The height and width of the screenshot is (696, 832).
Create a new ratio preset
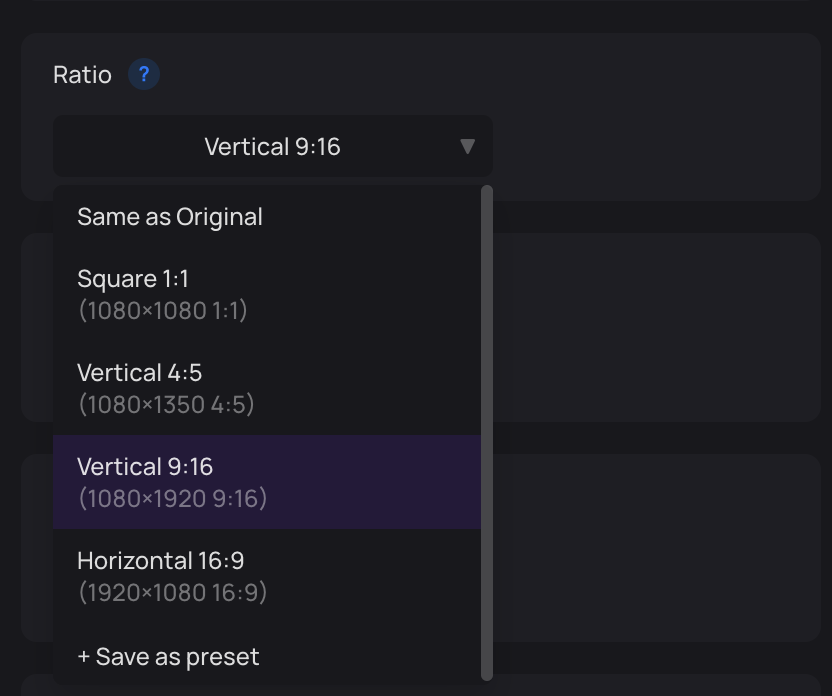click(167, 657)
